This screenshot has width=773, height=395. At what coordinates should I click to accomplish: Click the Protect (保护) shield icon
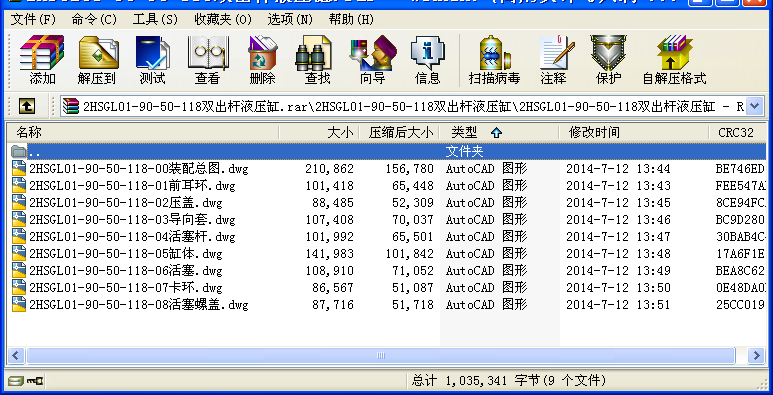click(608, 60)
